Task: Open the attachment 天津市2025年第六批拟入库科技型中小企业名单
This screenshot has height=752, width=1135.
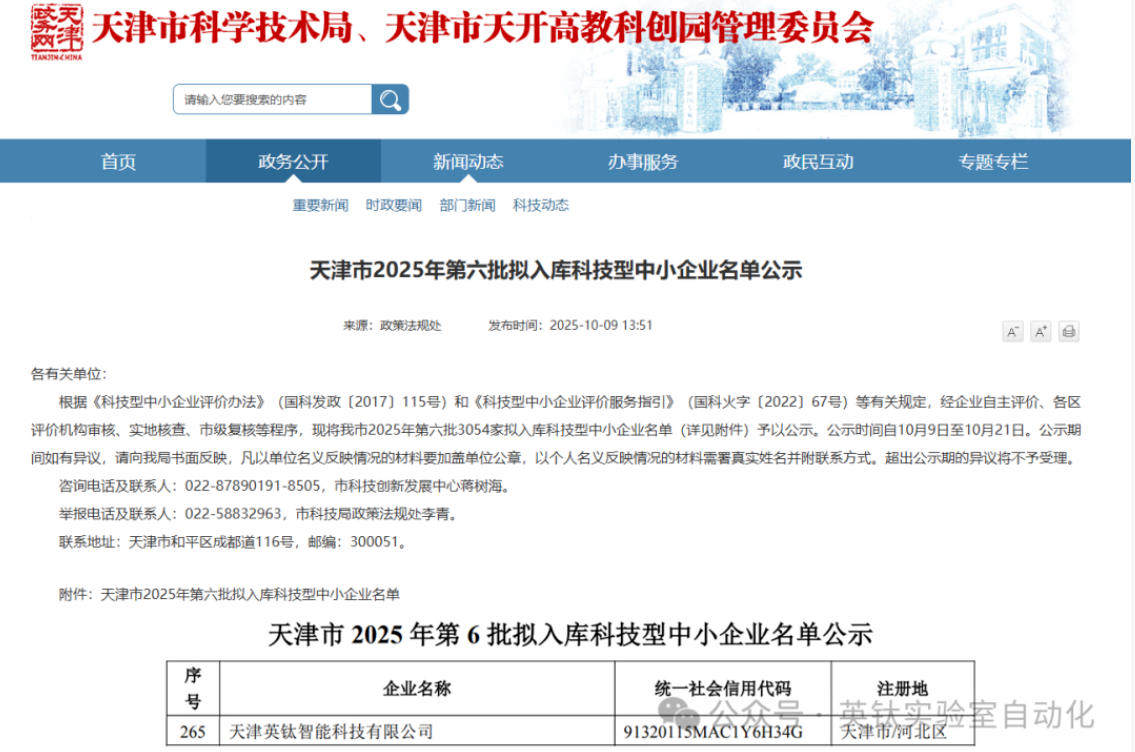Action: coord(250,594)
